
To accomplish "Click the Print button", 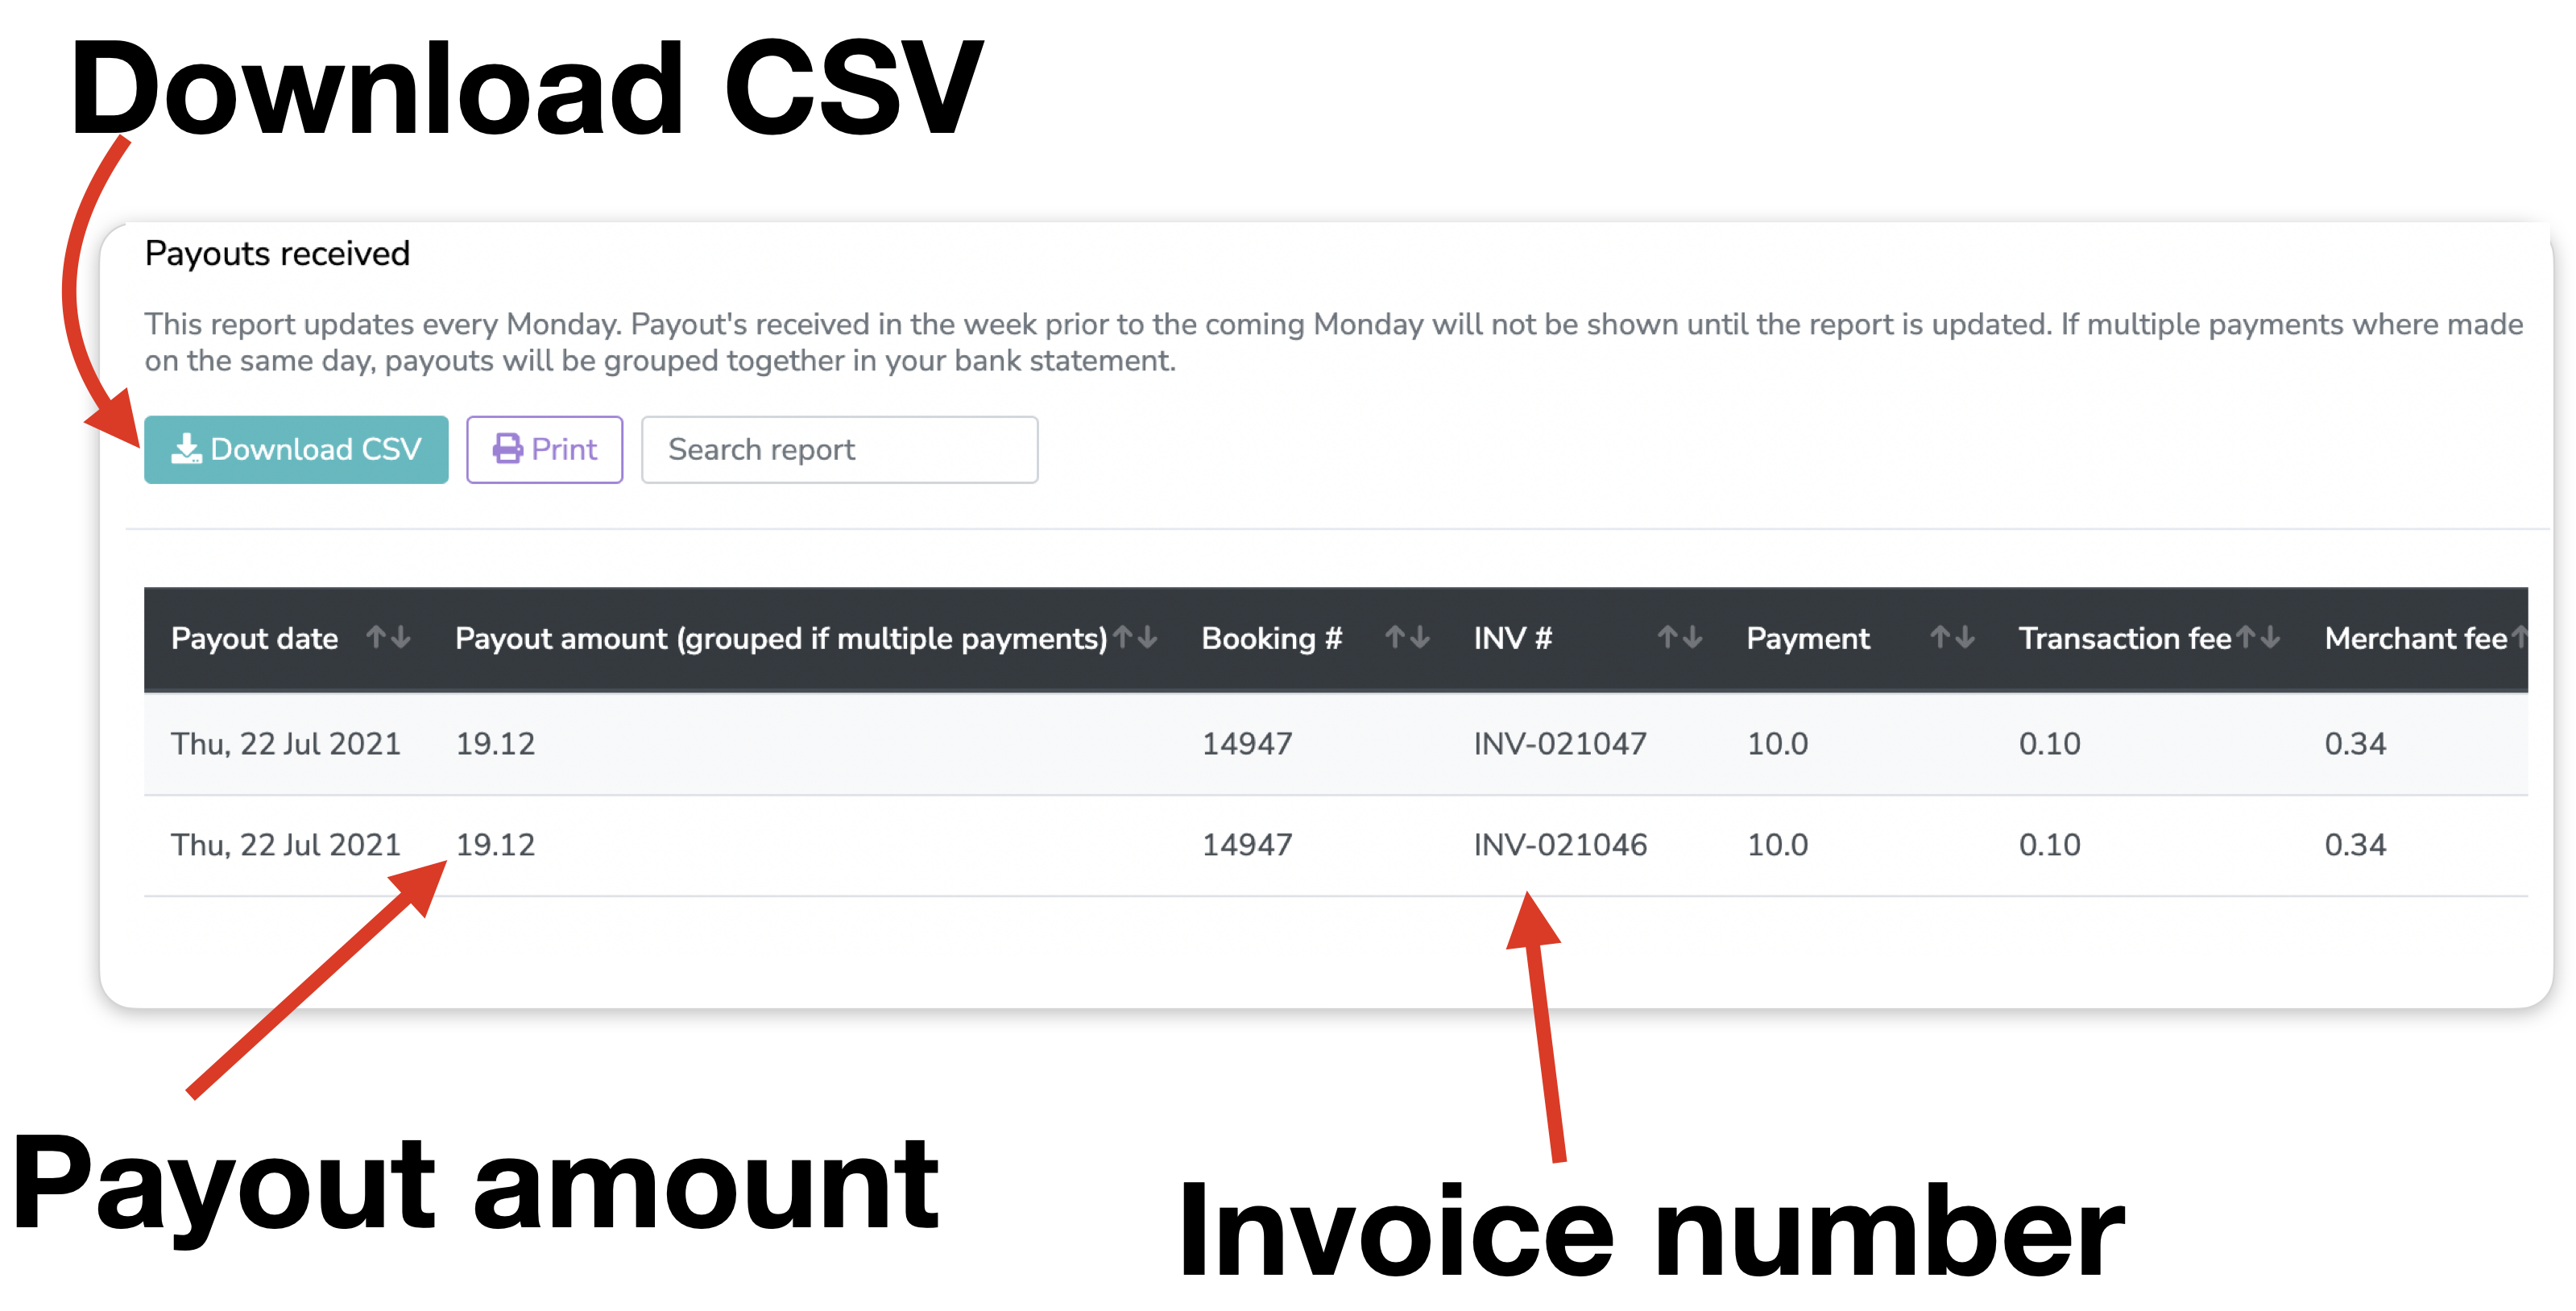I will [544, 450].
